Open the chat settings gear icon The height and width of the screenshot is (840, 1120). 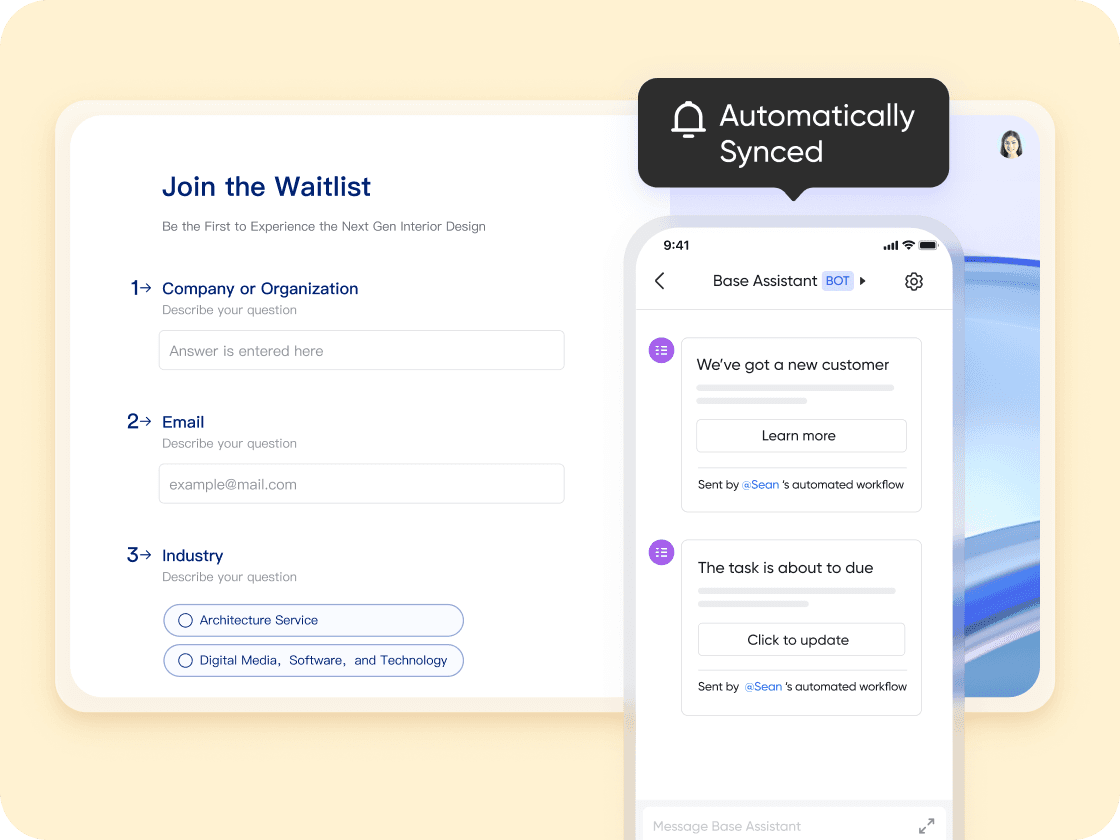click(x=914, y=281)
